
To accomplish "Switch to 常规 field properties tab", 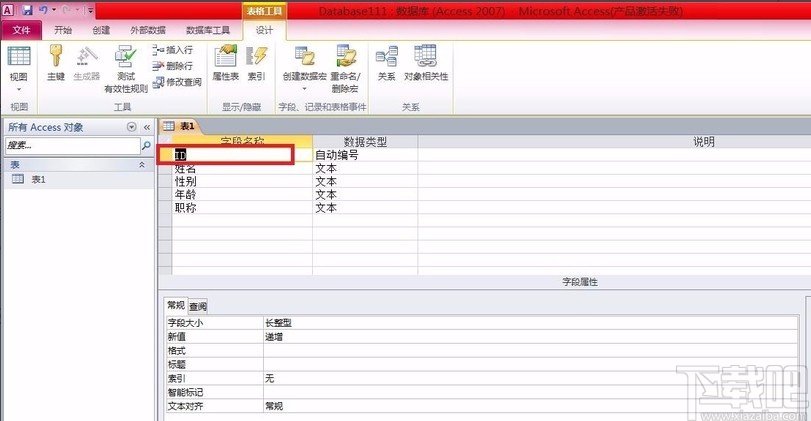I will 176,306.
